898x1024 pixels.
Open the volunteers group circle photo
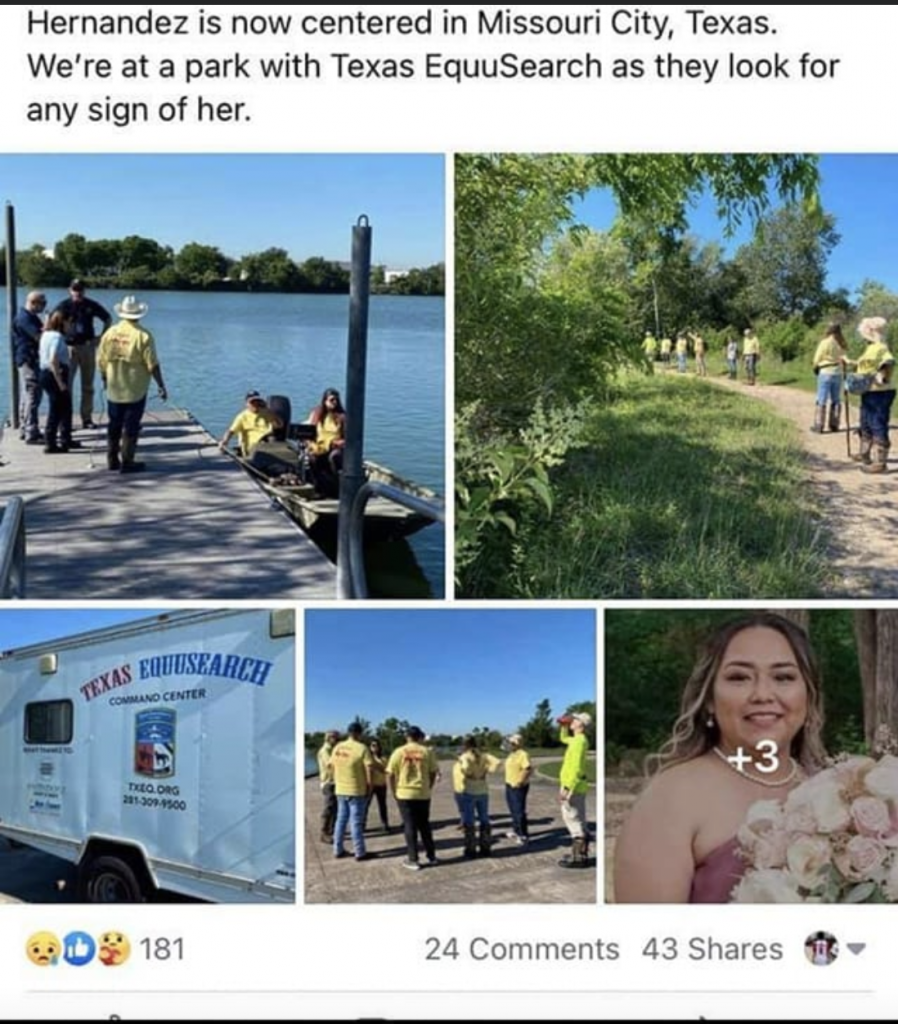click(x=450, y=756)
